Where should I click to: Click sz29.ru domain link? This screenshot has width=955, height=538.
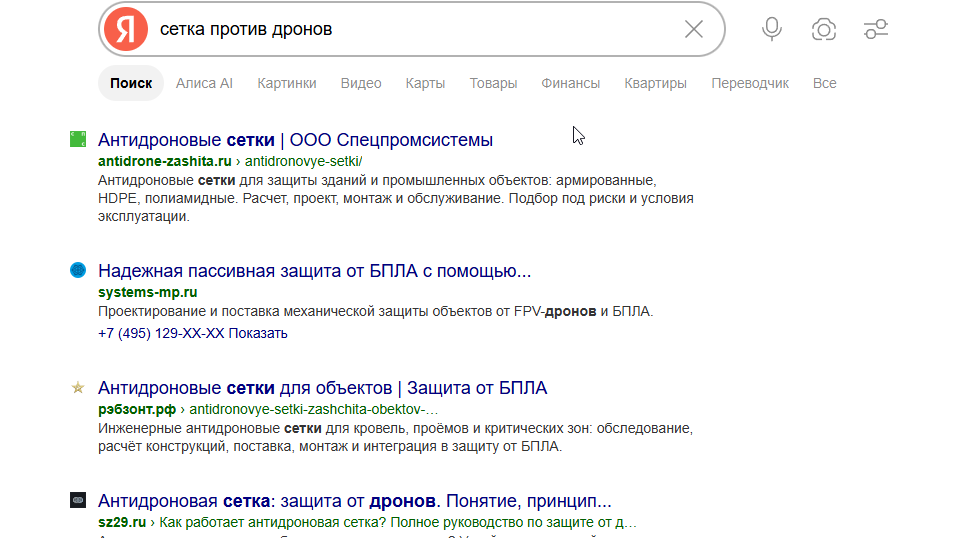coord(122,523)
